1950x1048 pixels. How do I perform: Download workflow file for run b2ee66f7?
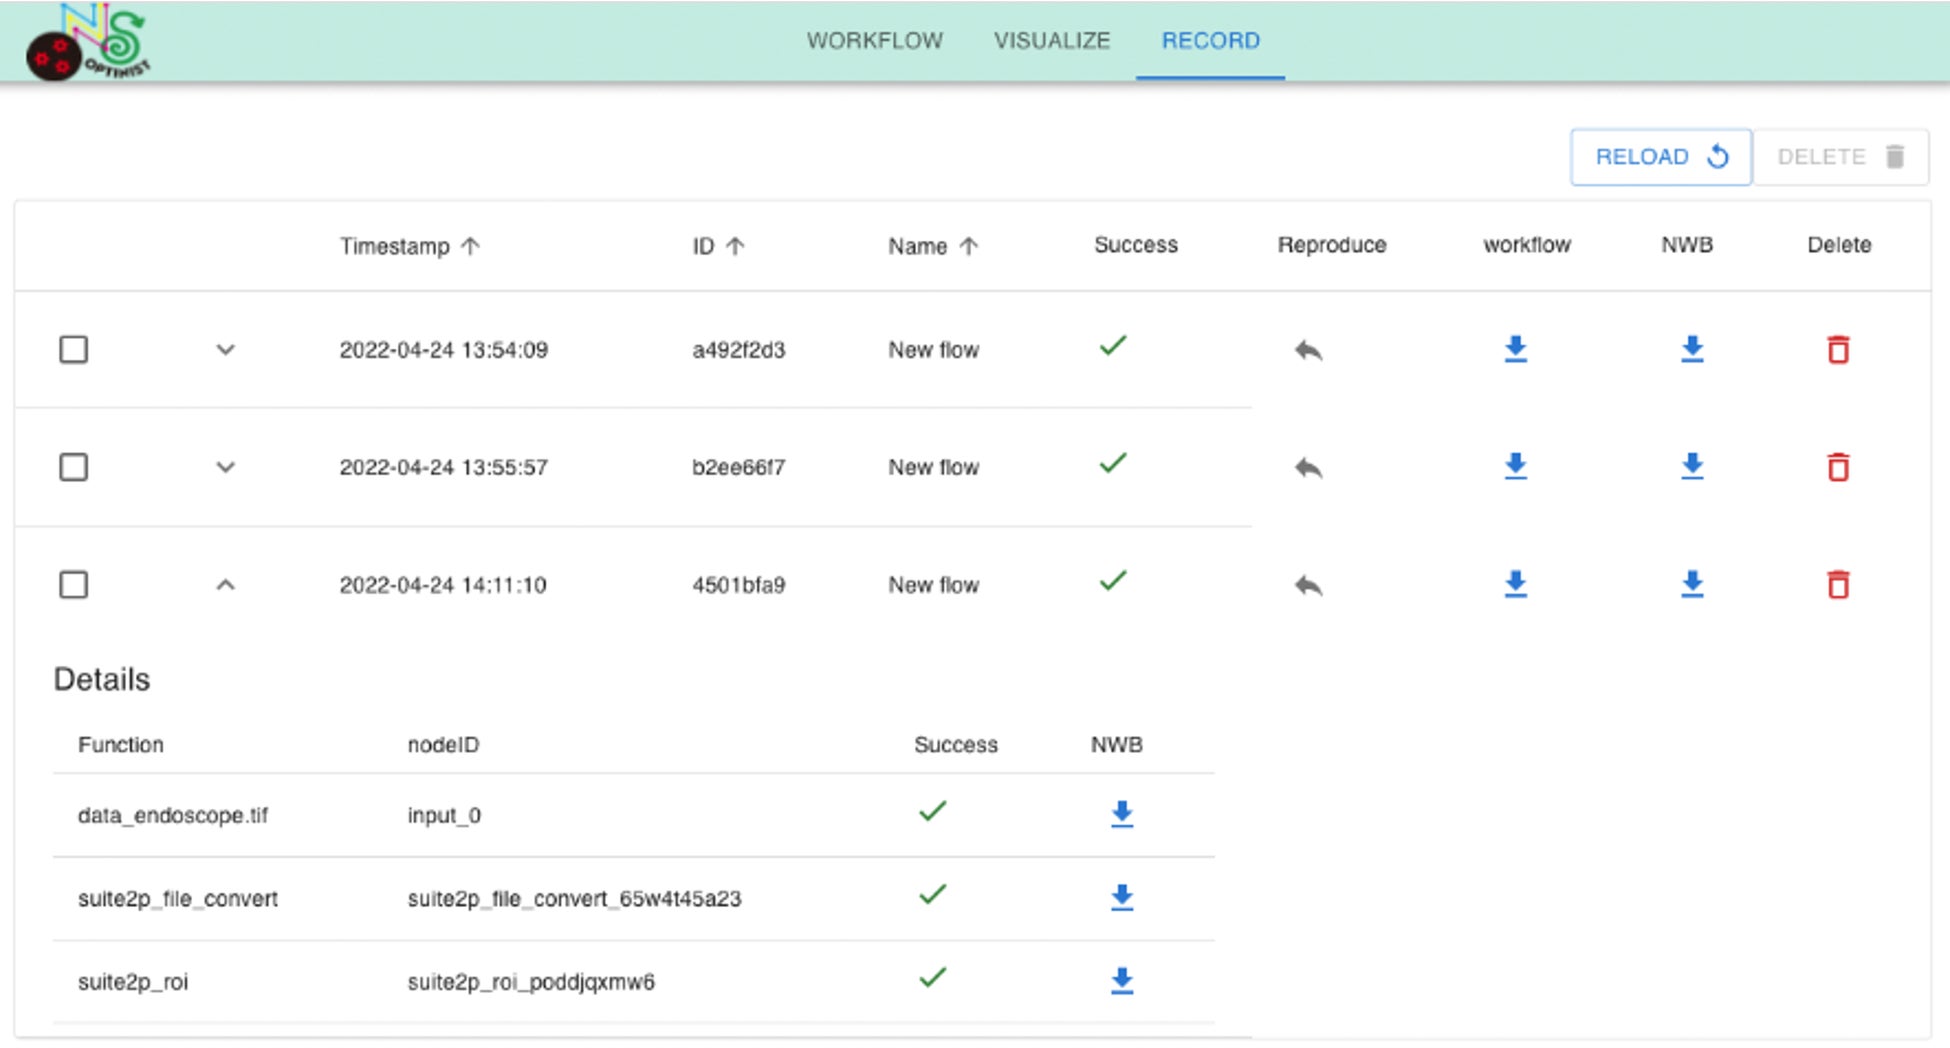point(1515,467)
